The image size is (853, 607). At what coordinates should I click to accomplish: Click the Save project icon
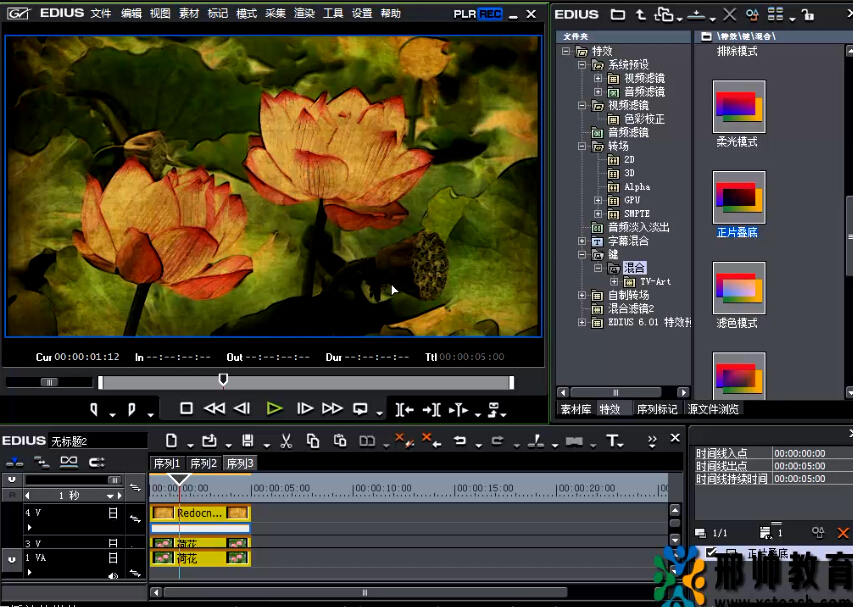(248, 440)
